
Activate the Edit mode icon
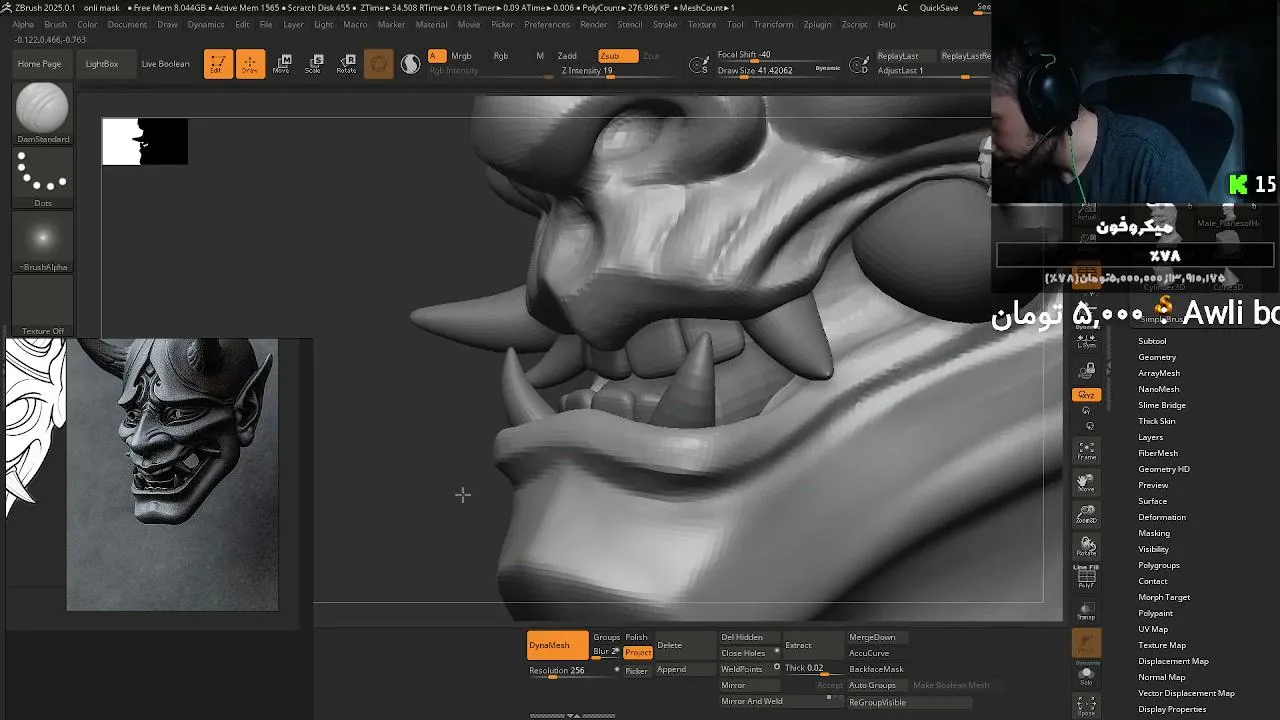click(x=218, y=64)
